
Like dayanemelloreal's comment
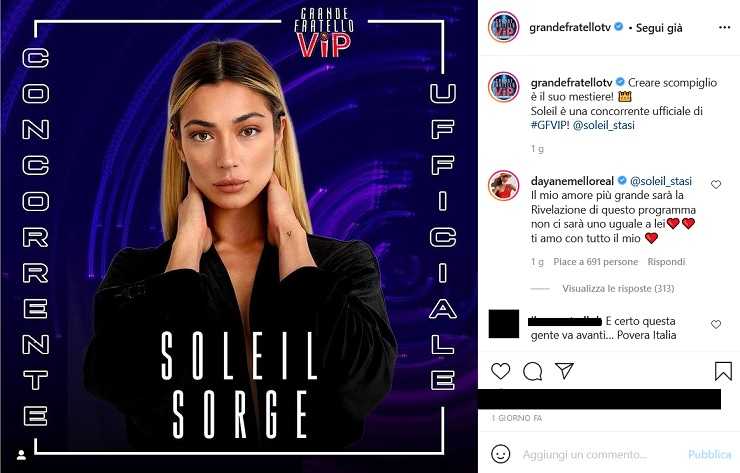[x=716, y=185]
